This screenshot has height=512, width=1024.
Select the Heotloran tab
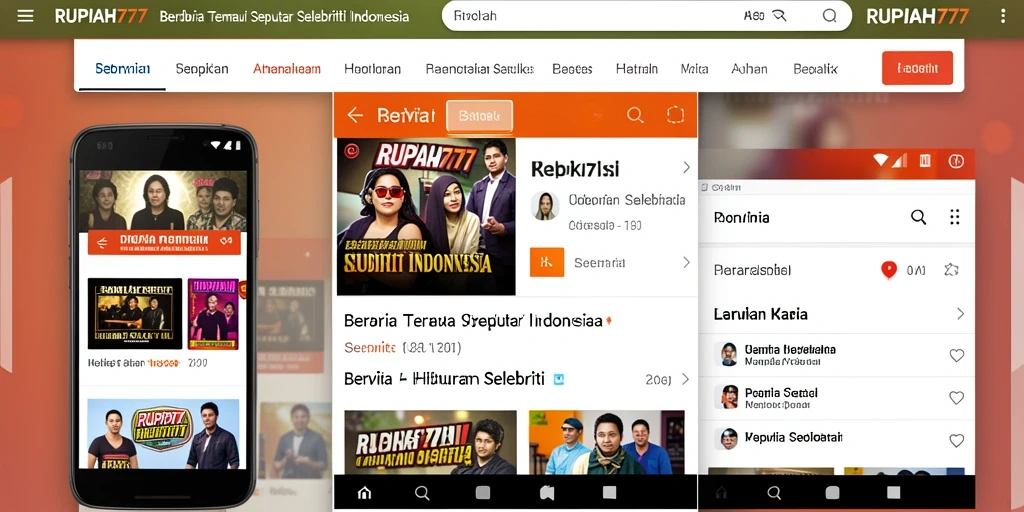372,69
